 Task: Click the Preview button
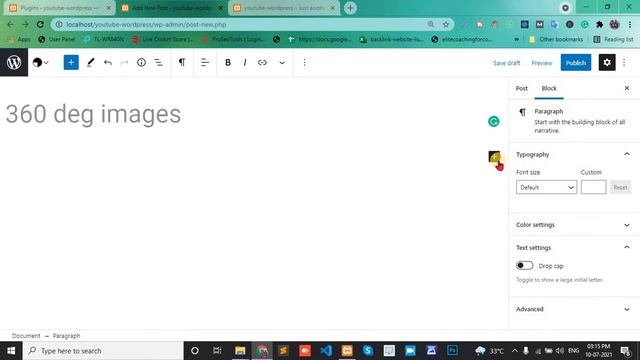pyautogui.click(x=542, y=63)
